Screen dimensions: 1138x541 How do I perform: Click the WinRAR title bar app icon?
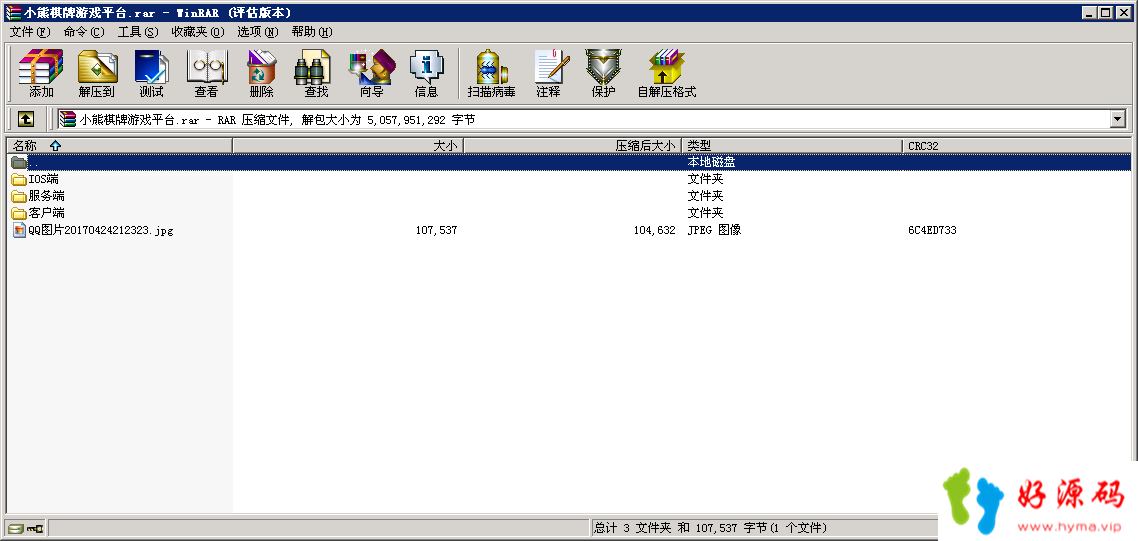click(13, 12)
